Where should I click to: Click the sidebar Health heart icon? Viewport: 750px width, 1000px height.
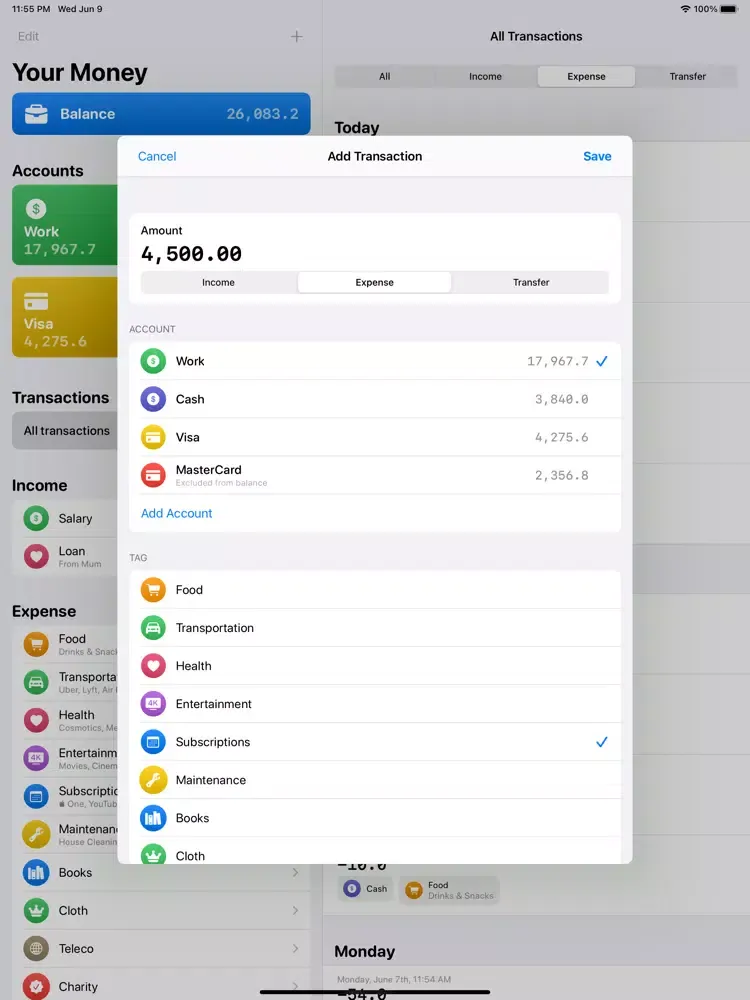click(36, 720)
